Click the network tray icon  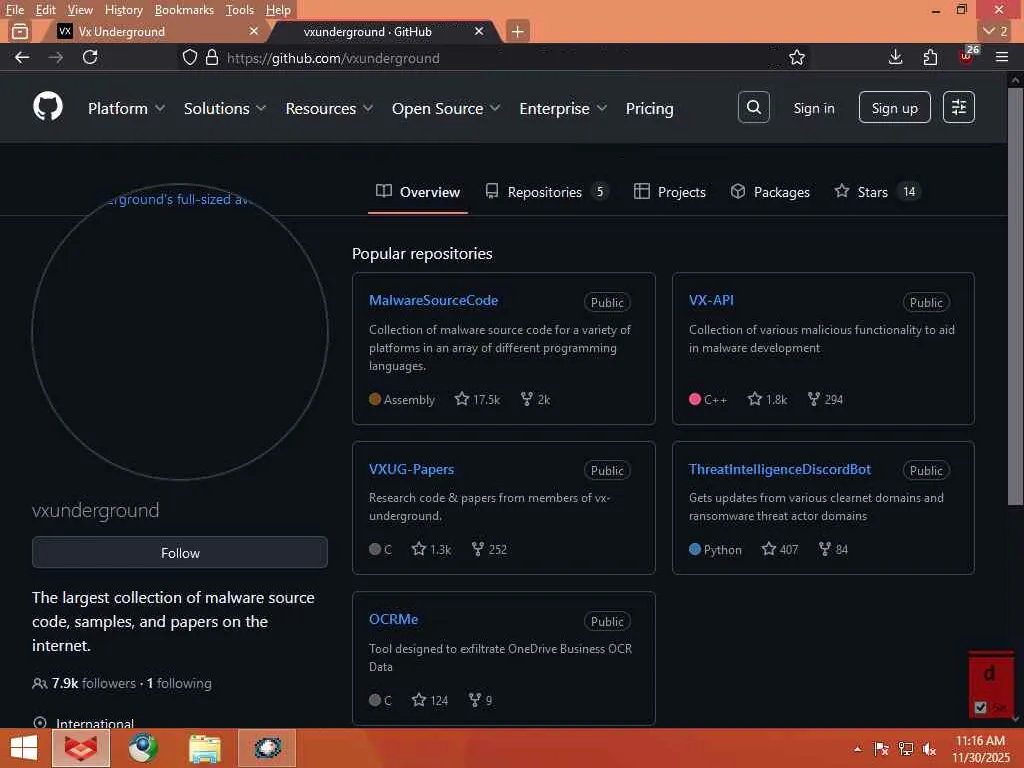coord(905,749)
